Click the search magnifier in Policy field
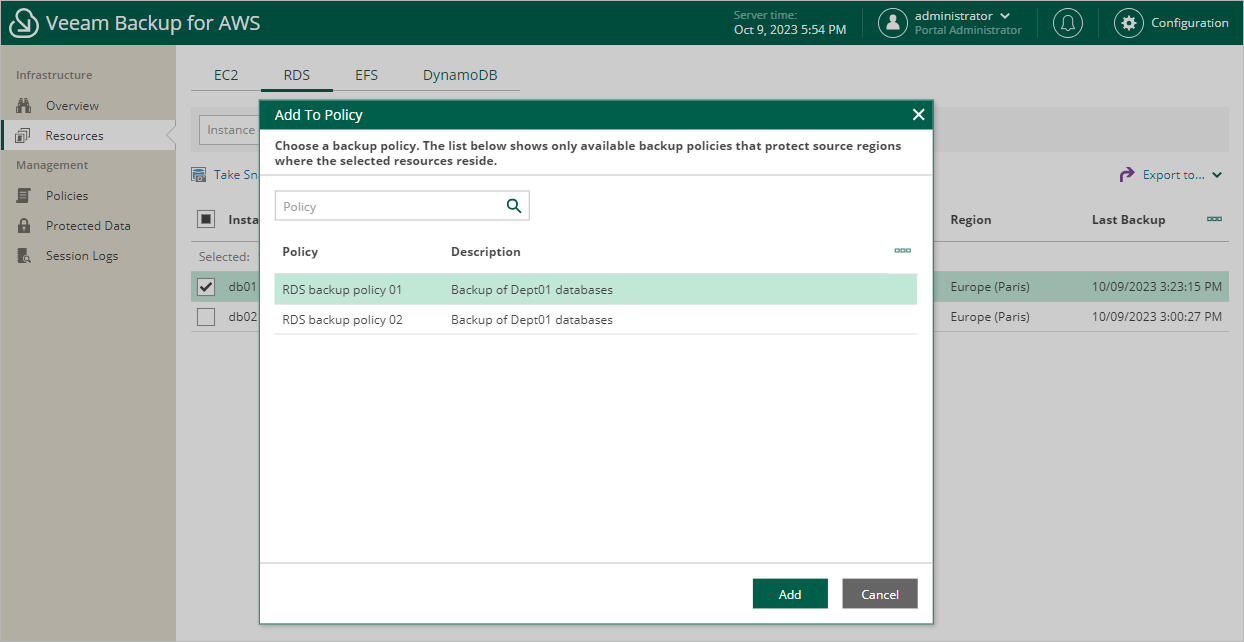 [514, 206]
